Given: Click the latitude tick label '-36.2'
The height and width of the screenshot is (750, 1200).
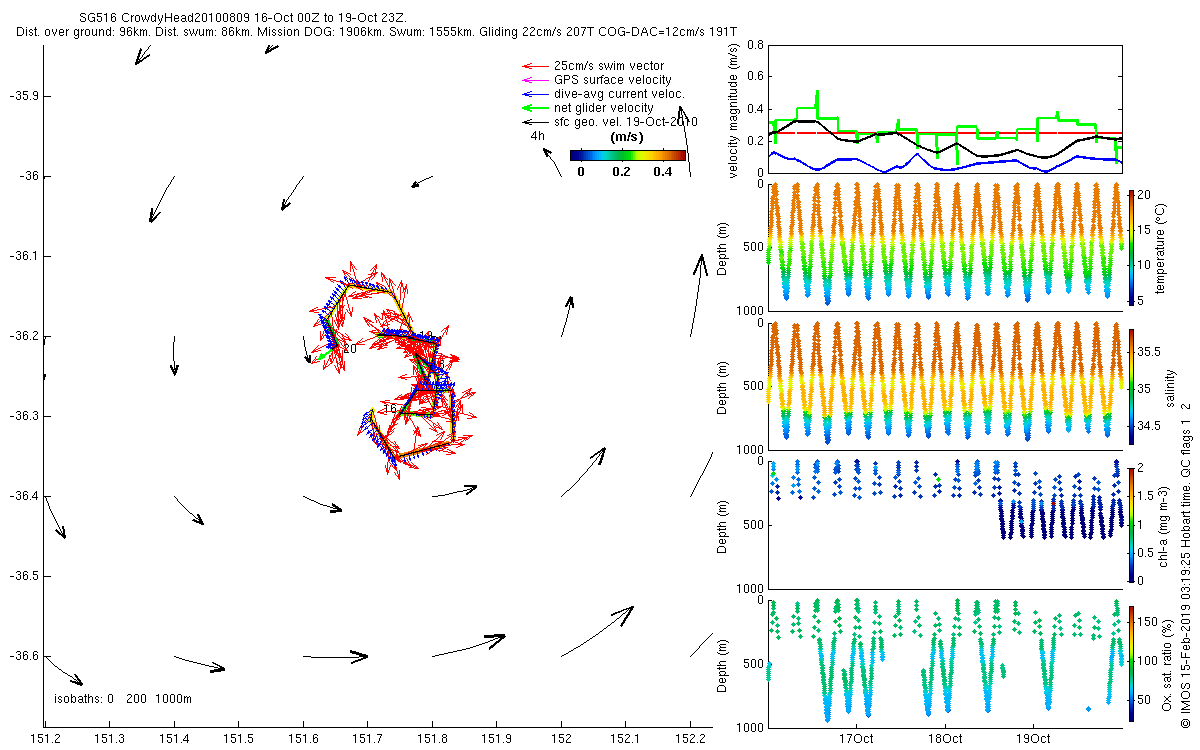Looking at the screenshot, I should (23, 336).
